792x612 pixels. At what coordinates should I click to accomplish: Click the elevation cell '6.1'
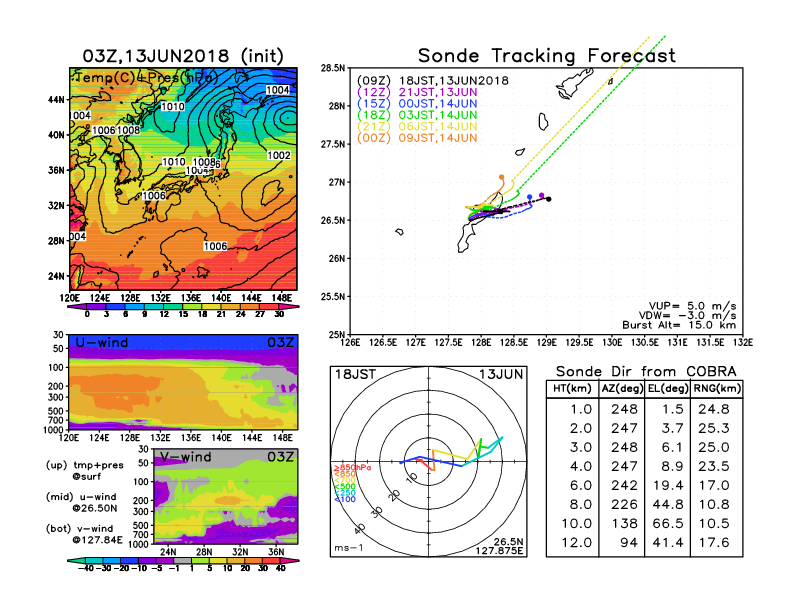pyautogui.click(x=672, y=447)
